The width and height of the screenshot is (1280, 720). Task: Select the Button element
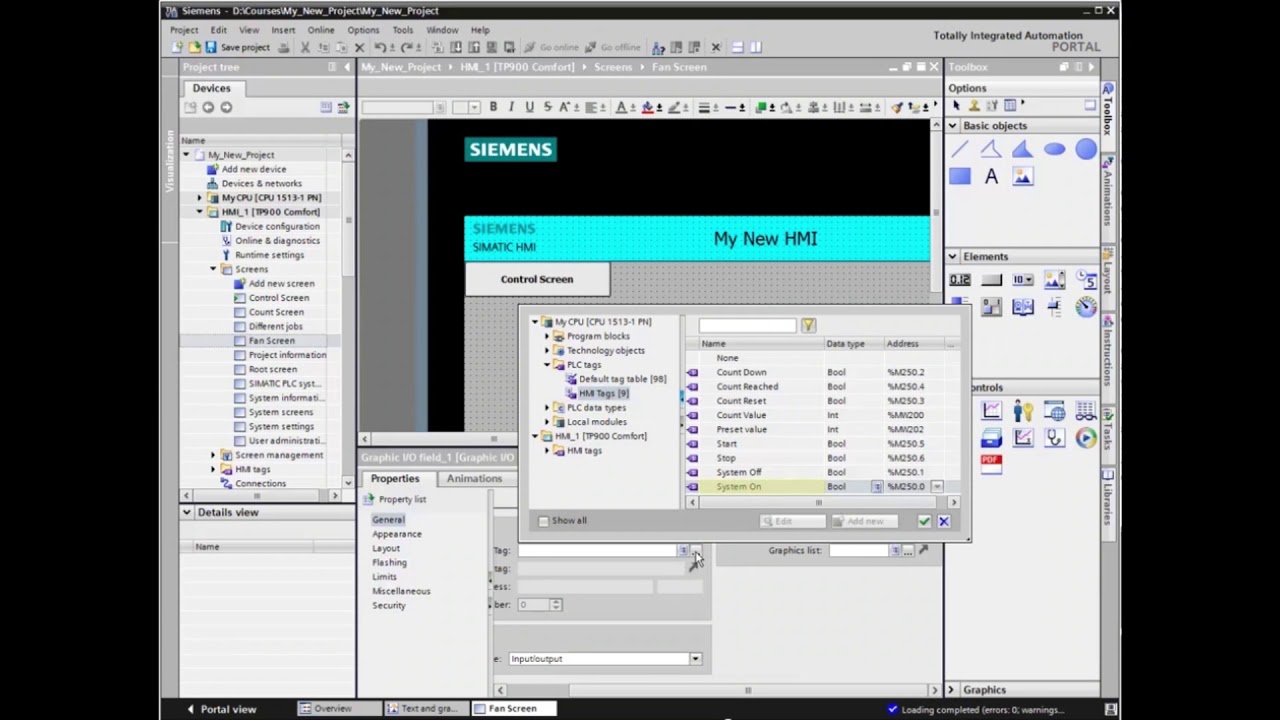(991, 280)
